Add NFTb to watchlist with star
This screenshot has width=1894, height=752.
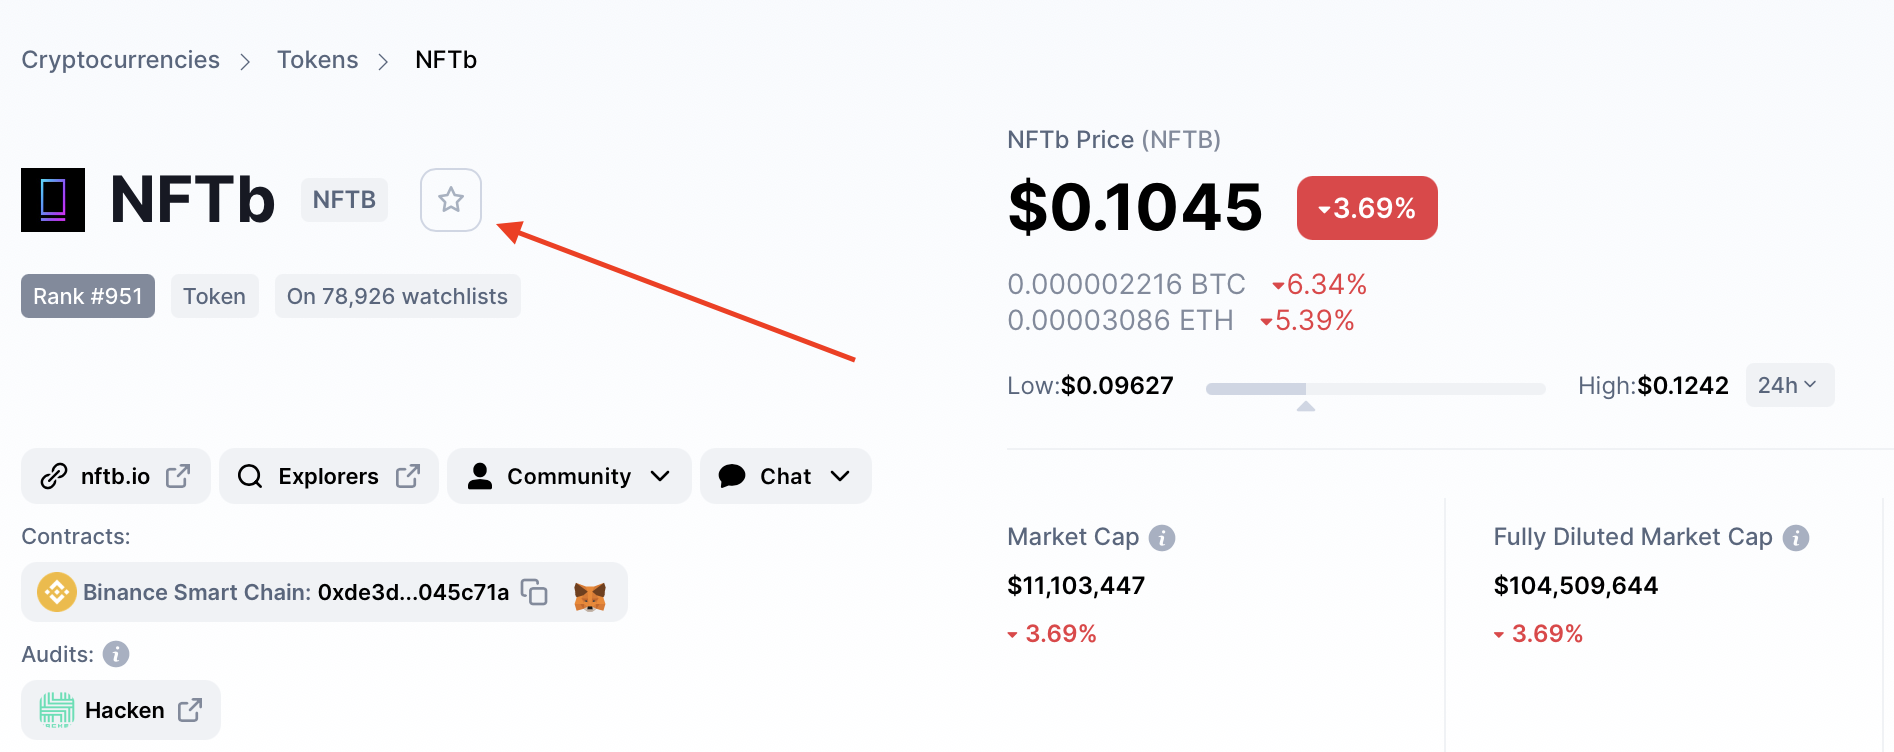click(x=451, y=200)
